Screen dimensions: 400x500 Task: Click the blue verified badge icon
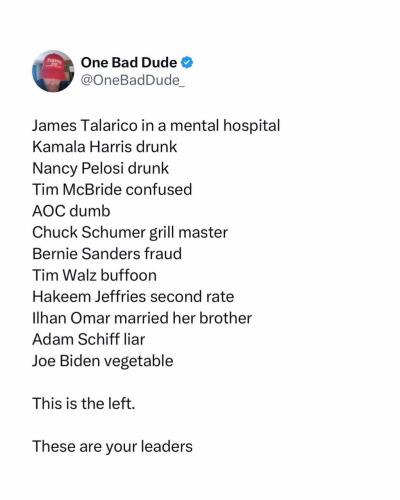(187, 62)
